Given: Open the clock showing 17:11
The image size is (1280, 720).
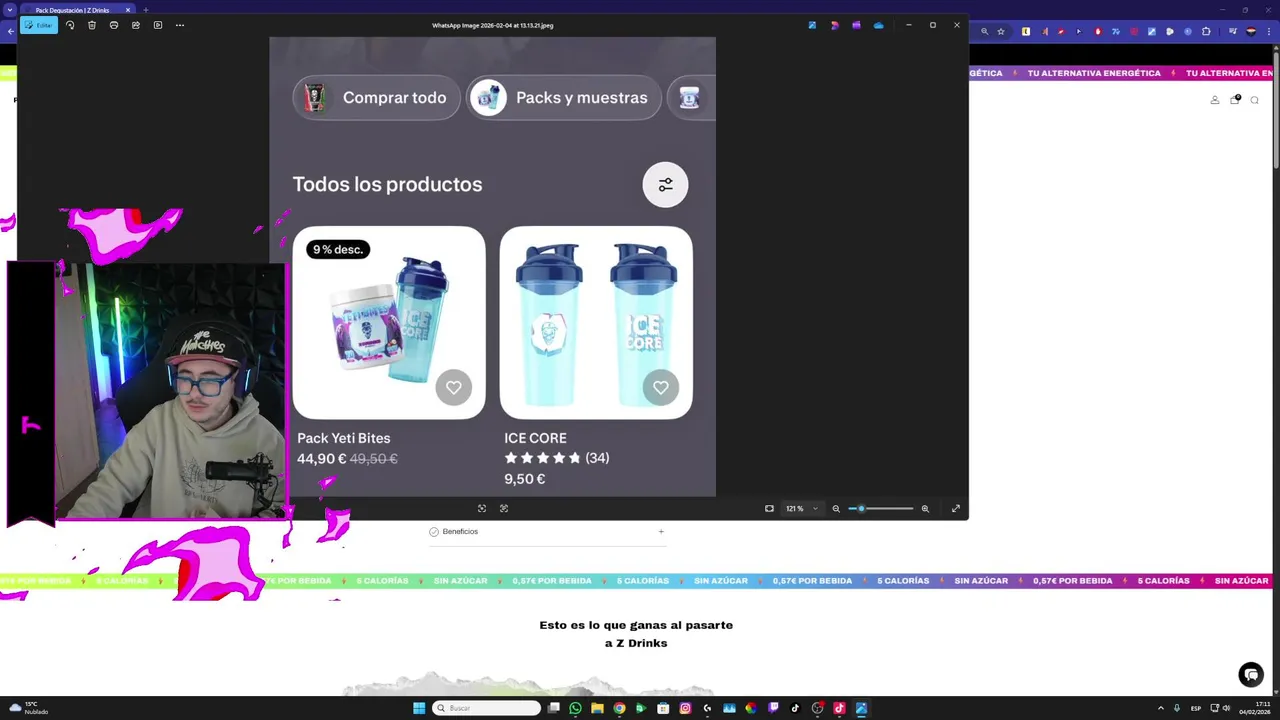Looking at the screenshot, I should [1254, 708].
